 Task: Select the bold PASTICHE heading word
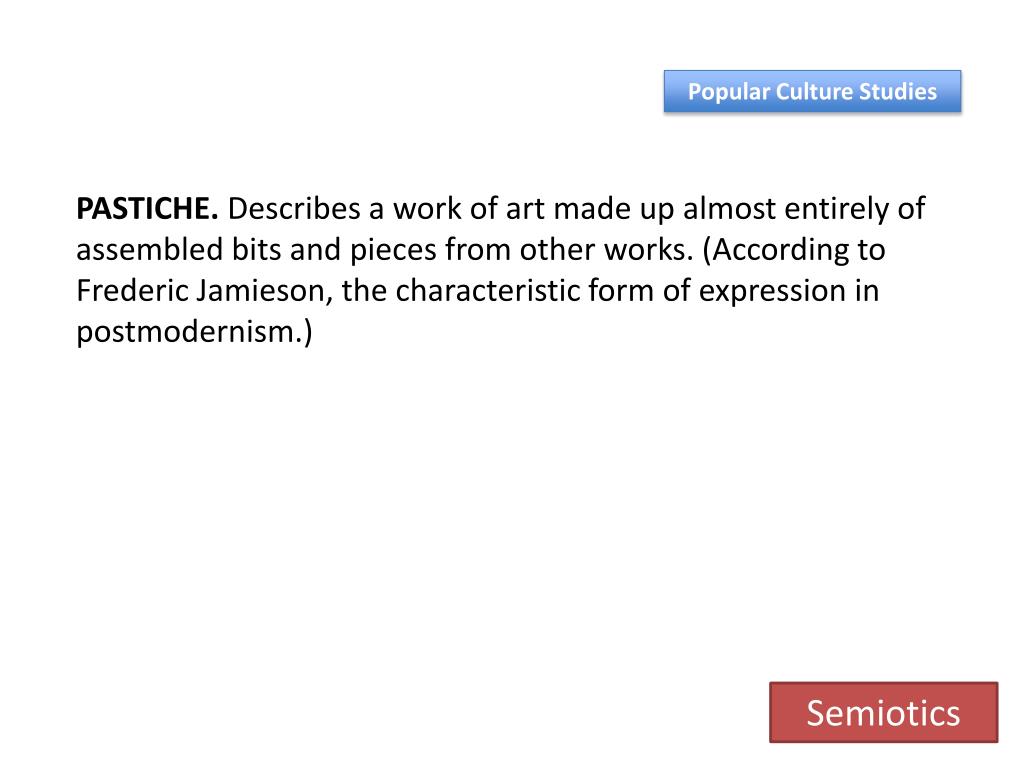point(147,209)
